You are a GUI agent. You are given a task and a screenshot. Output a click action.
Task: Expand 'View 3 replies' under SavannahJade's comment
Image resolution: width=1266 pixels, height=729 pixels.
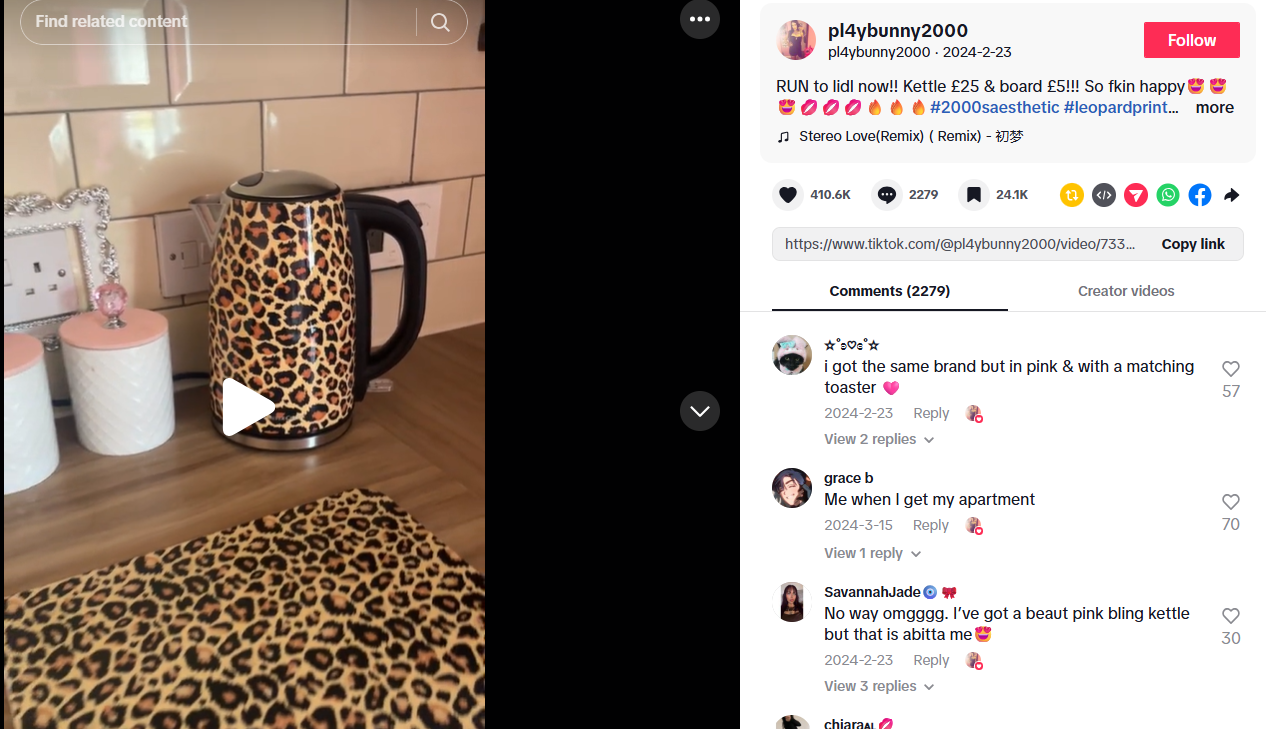click(x=879, y=686)
